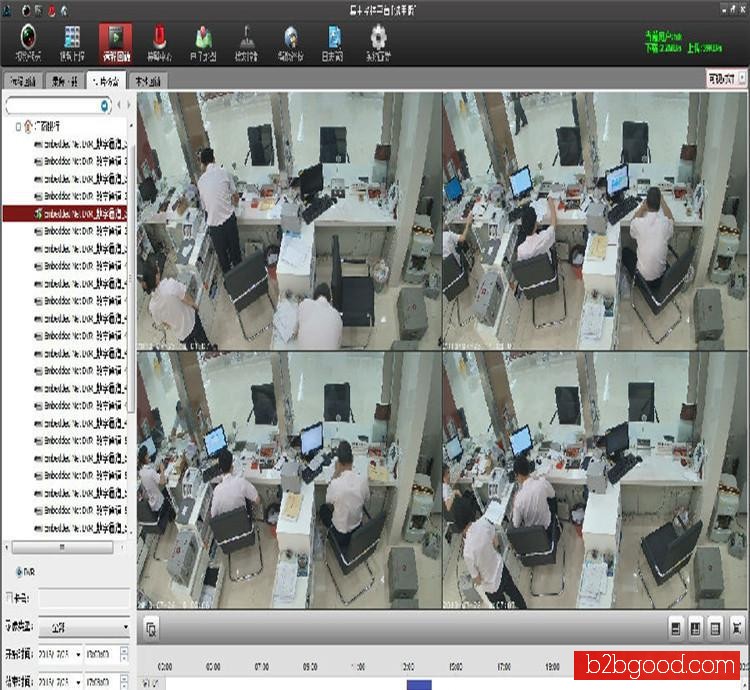Click the fullscreen icon at the far right
This screenshot has width=750, height=690.
click(737, 628)
